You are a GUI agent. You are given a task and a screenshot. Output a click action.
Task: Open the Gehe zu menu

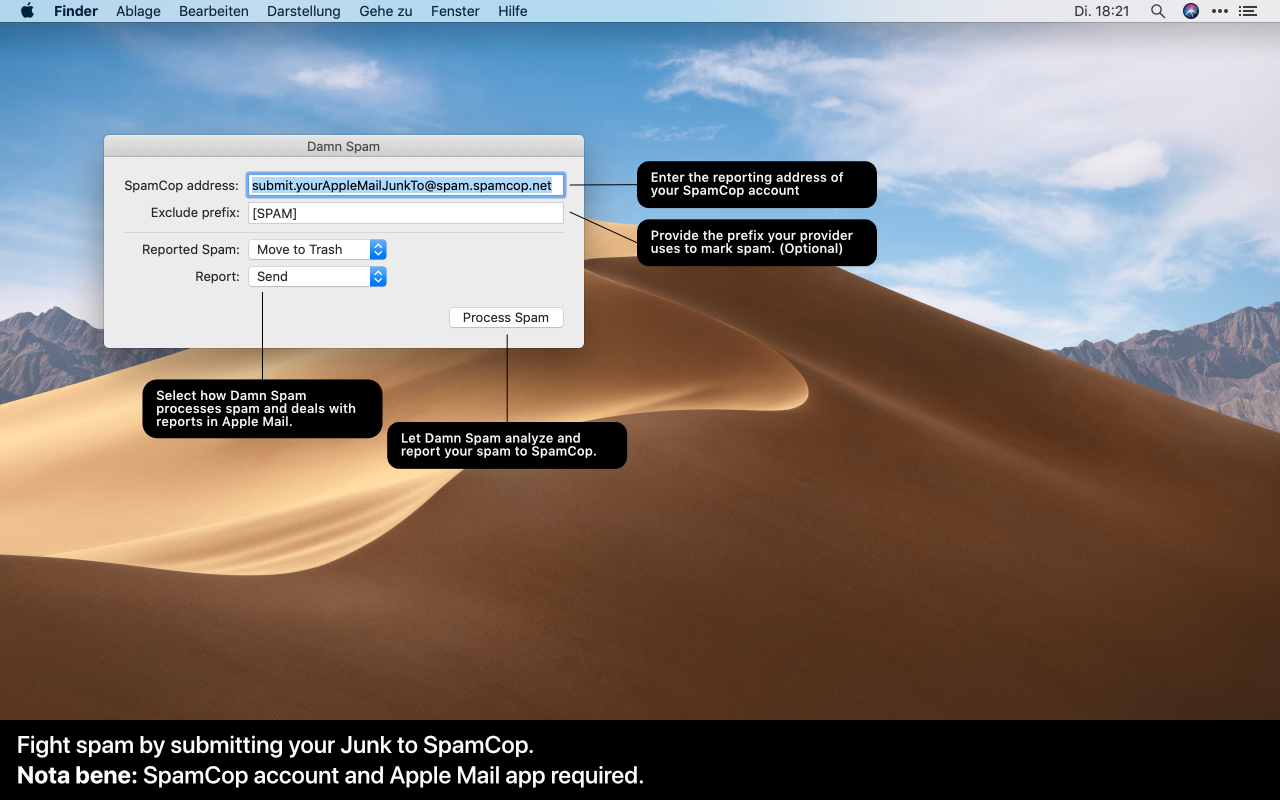pos(385,11)
